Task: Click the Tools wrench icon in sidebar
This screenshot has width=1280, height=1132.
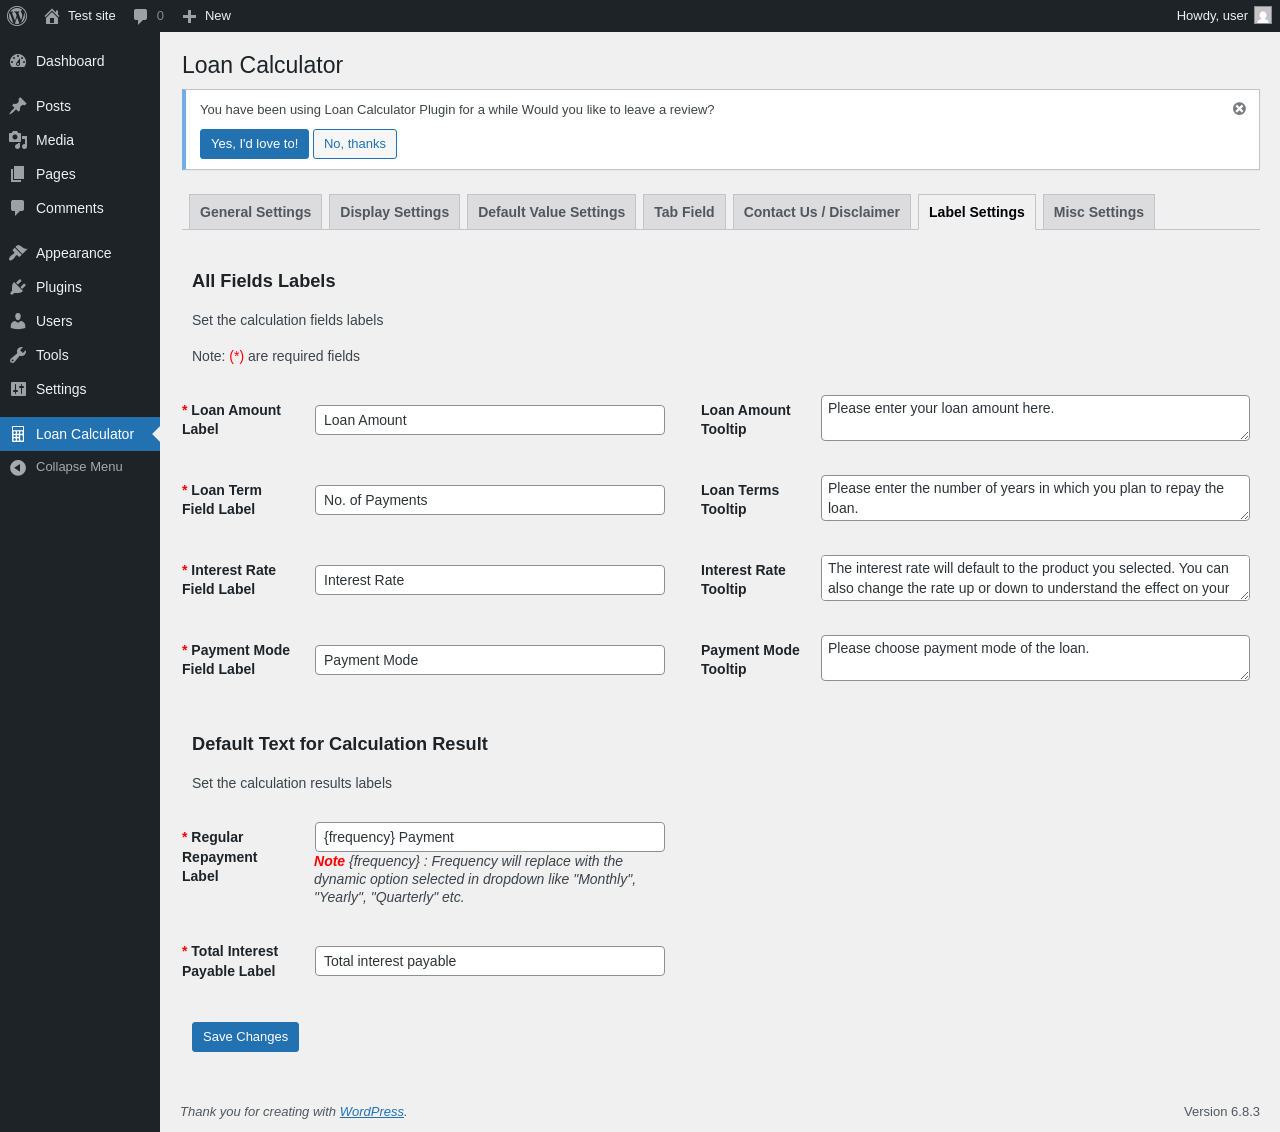Action: click(18, 355)
